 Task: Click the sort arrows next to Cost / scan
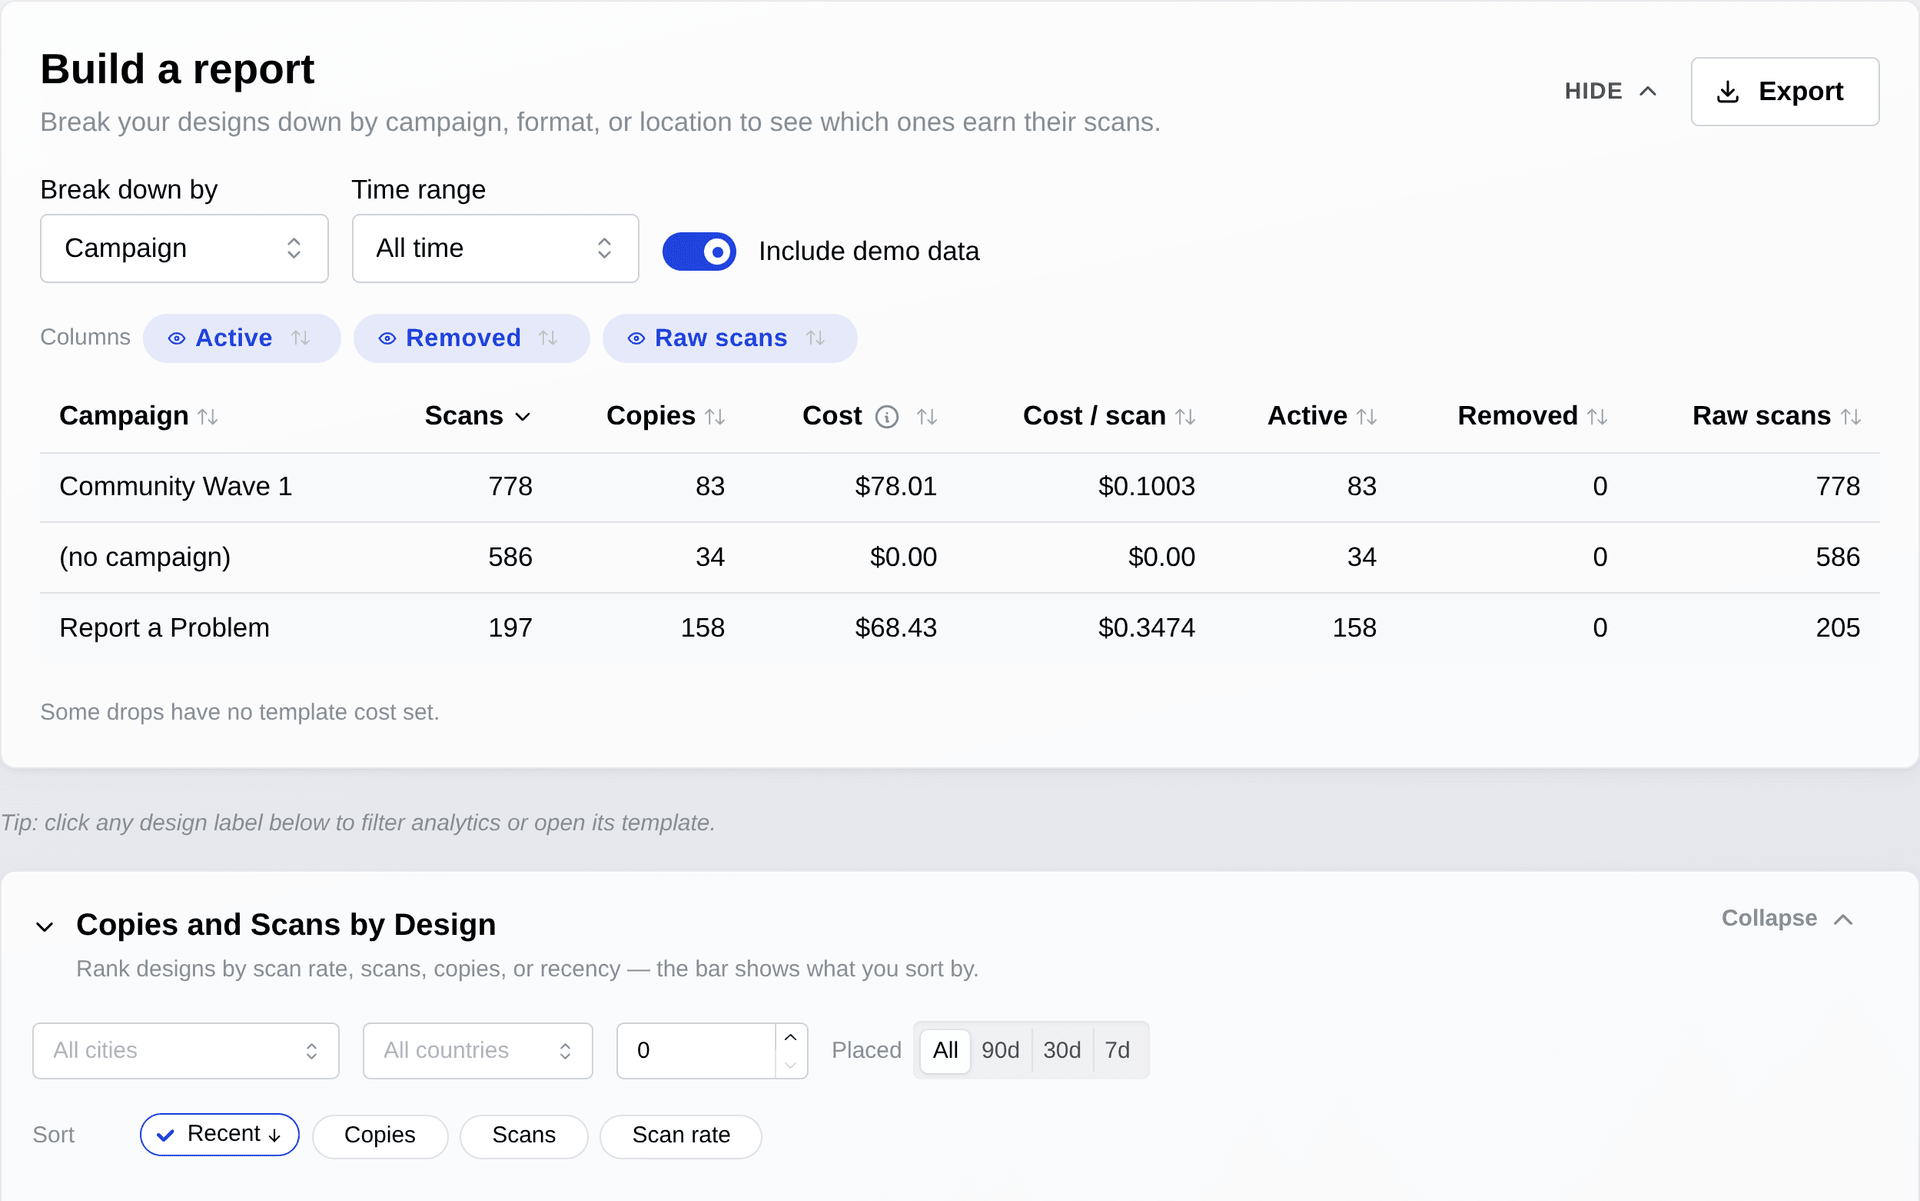pos(1185,417)
